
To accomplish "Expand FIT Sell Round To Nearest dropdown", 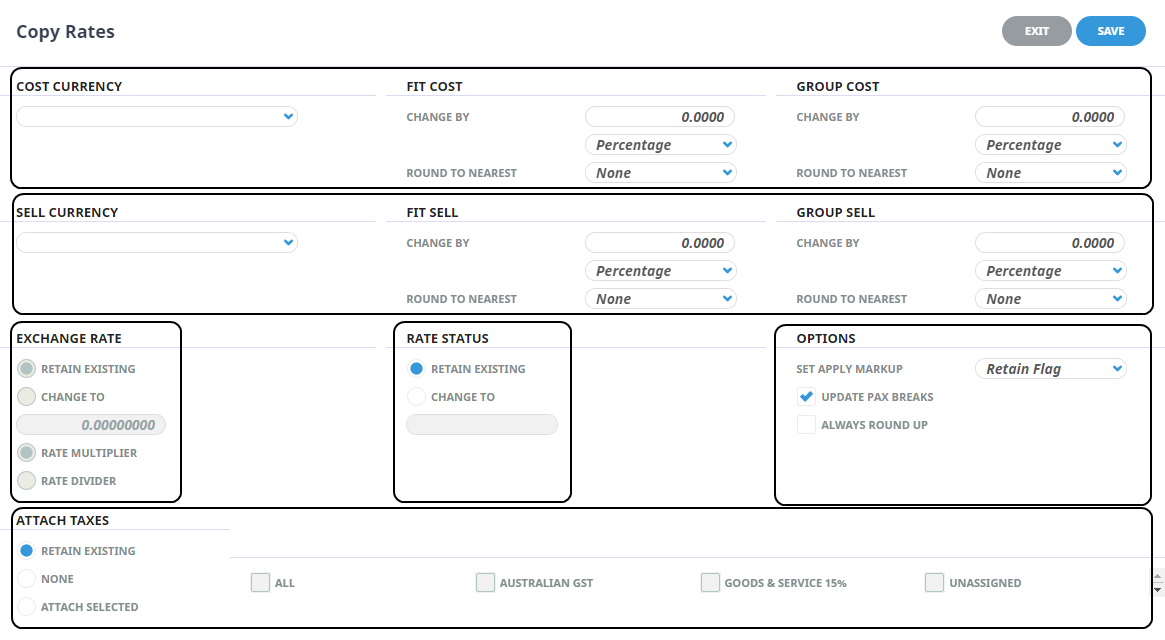I will [660, 299].
